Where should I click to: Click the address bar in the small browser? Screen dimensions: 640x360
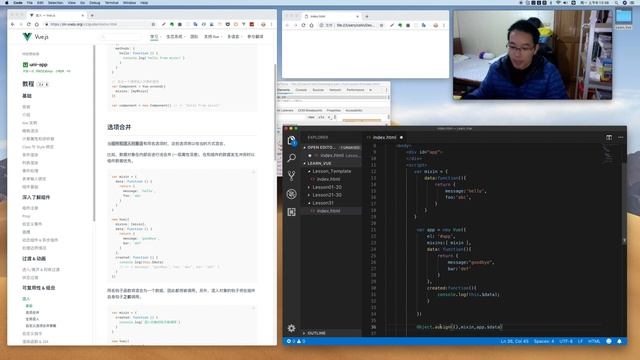[x=351, y=25]
